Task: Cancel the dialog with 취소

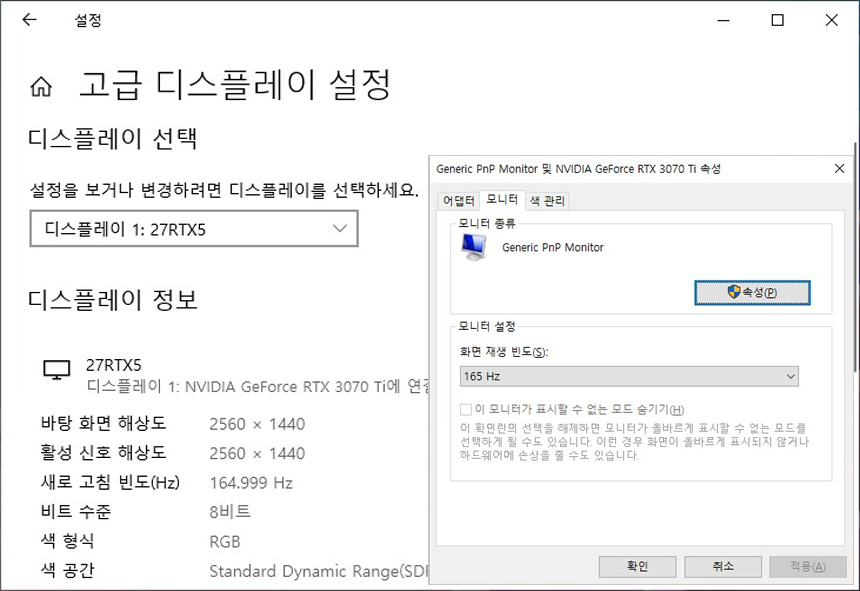Action: click(x=723, y=566)
